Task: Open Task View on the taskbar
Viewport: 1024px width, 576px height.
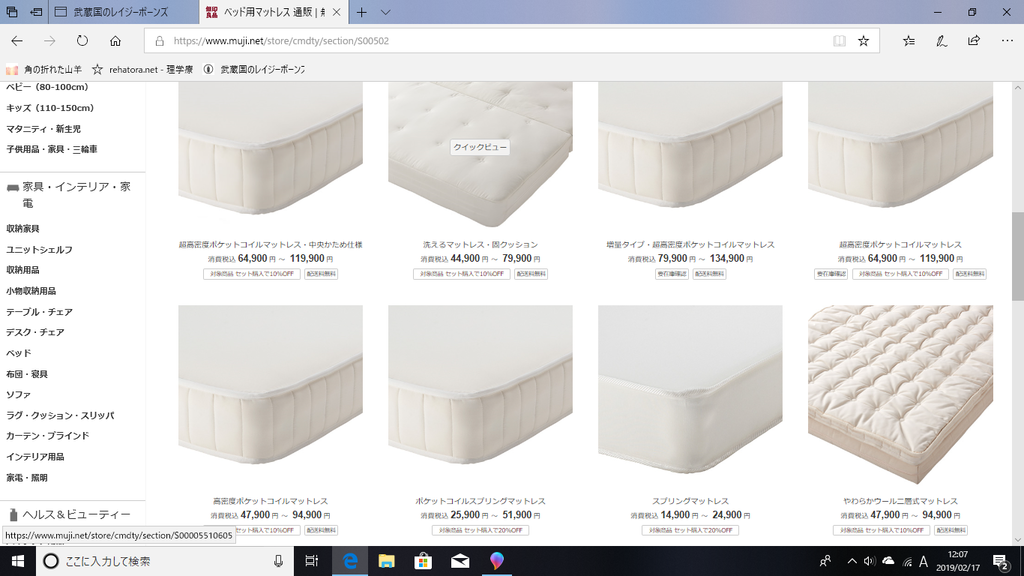Action: (x=312, y=561)
